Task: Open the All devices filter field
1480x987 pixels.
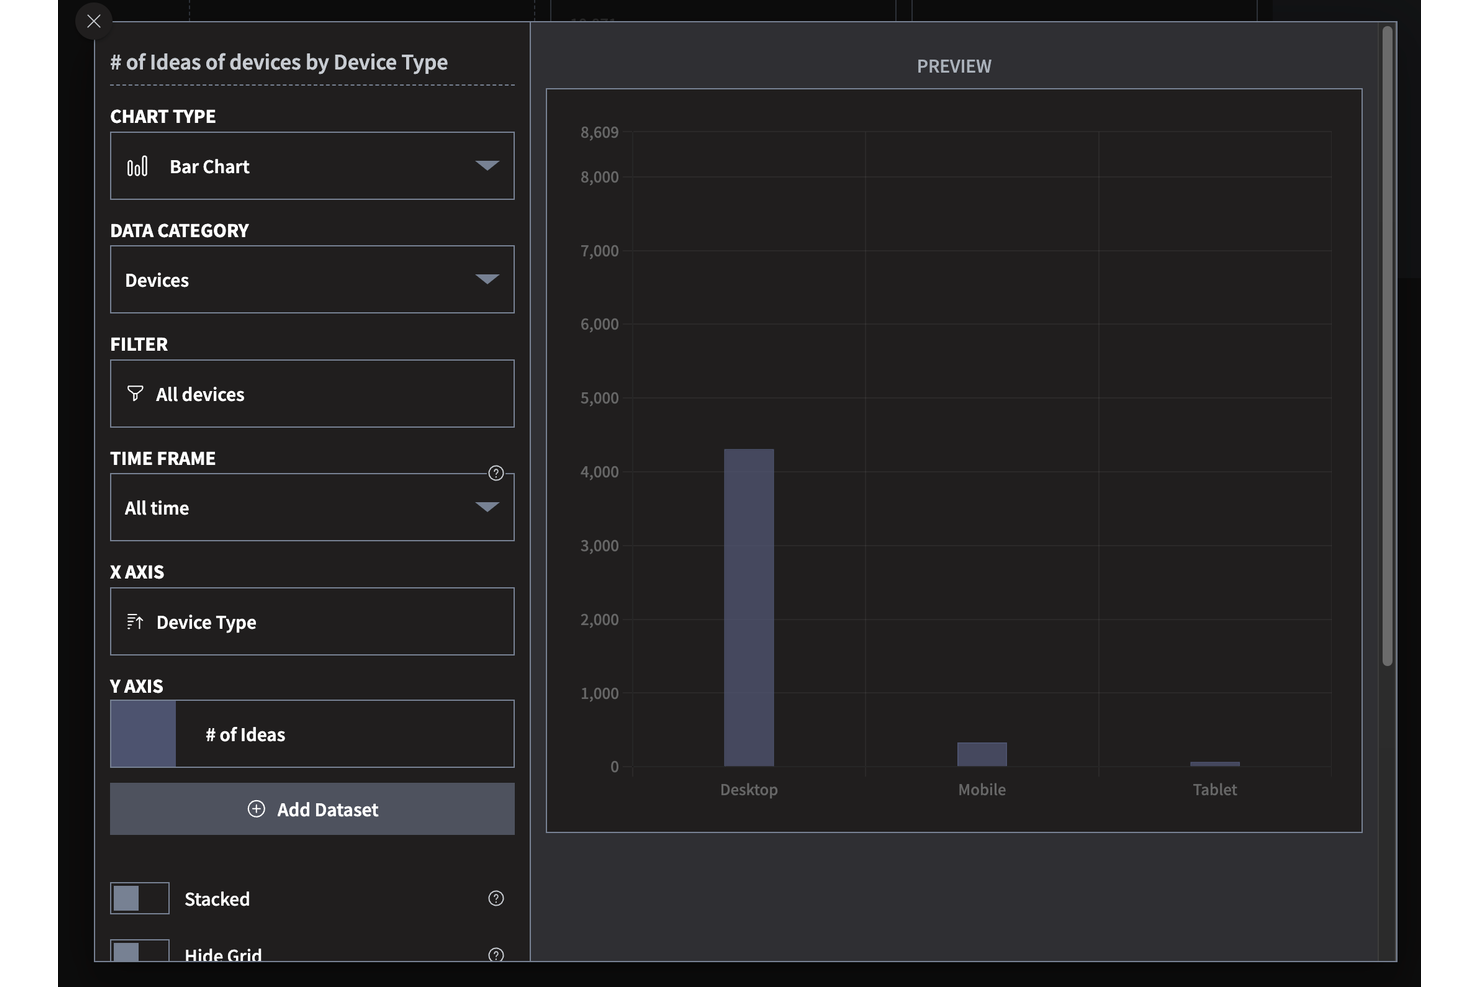Action: 312,394
